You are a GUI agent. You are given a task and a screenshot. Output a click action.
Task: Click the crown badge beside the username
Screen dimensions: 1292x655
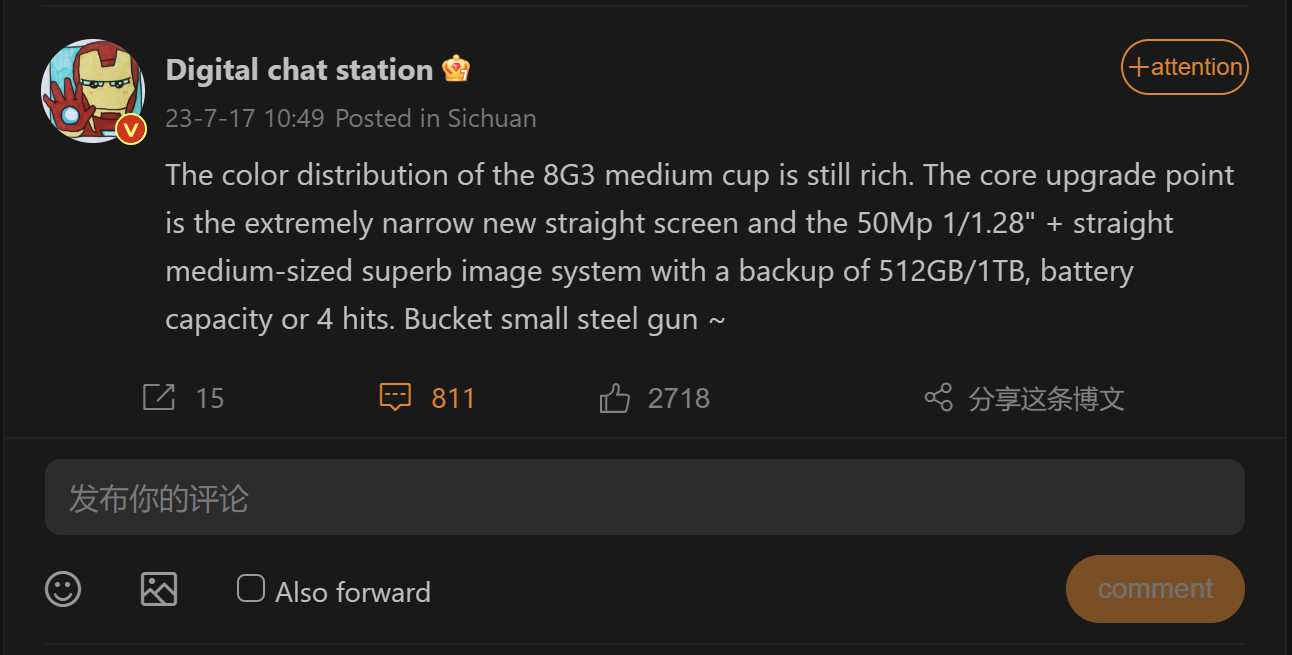coord(456,69)
